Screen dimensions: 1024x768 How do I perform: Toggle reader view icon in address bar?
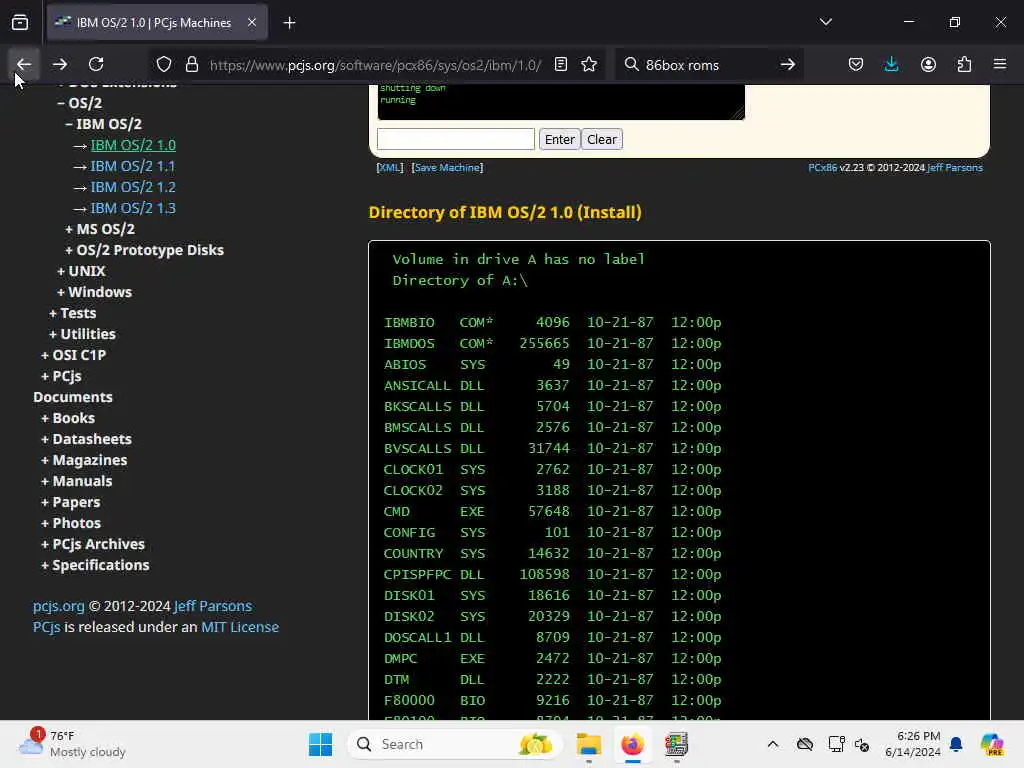tap(560, 64)
